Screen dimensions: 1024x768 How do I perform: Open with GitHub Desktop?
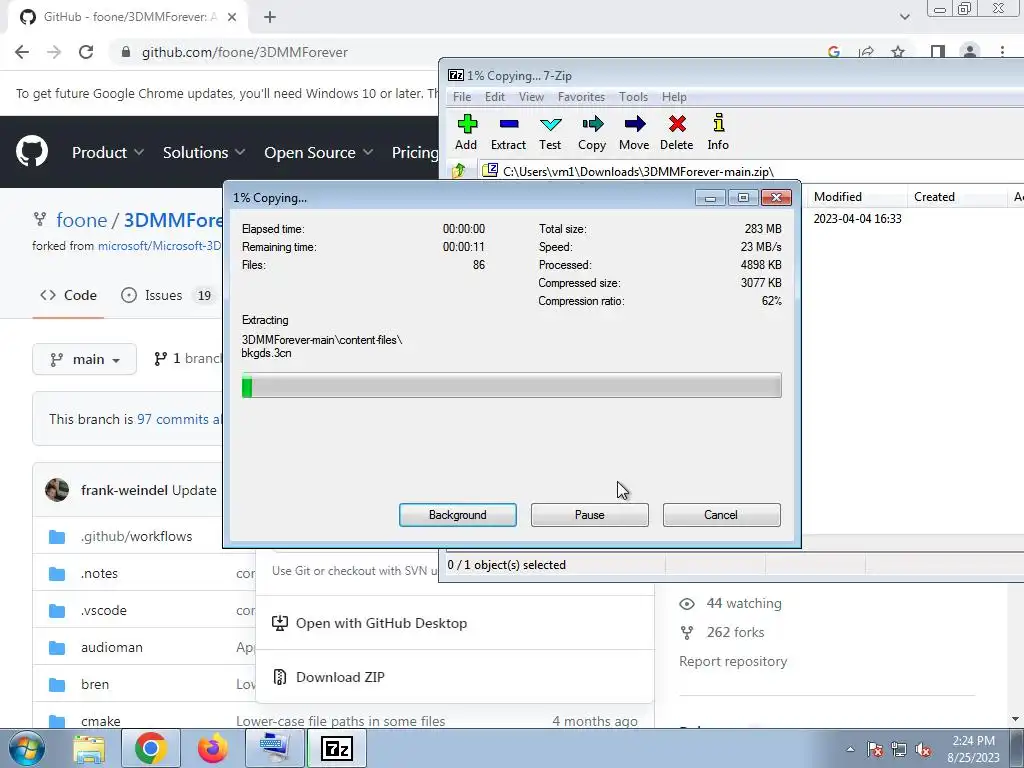(x=370, y=623)
